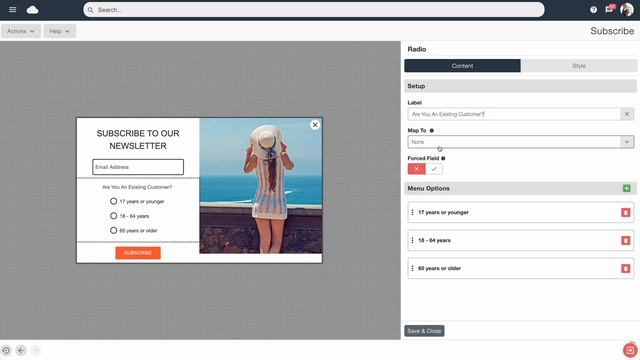Select '18 - 64 years' radio button
The image size is (640, 360).
pyautogui.click(x=113, y=216)
